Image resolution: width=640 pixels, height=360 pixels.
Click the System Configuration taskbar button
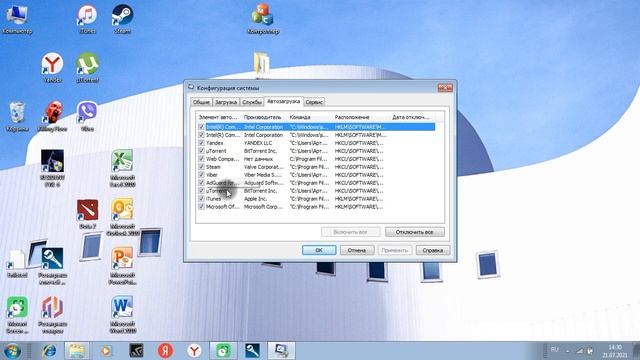click(281, 351)
